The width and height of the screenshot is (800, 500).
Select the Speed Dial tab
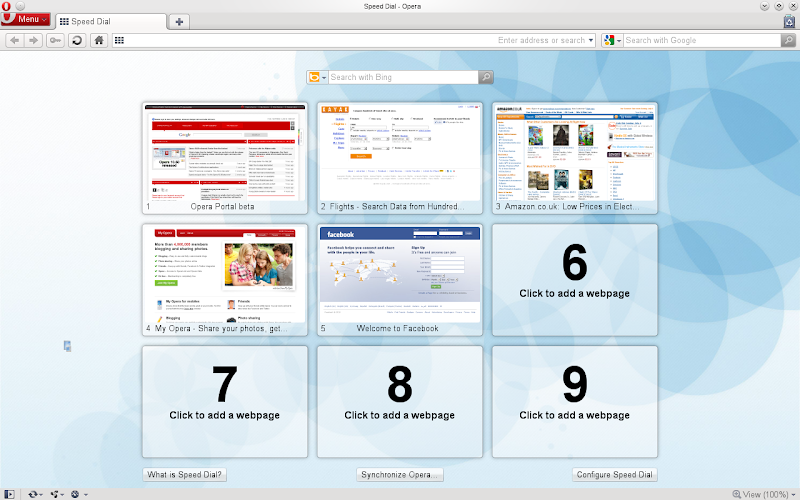pos(111,21)
